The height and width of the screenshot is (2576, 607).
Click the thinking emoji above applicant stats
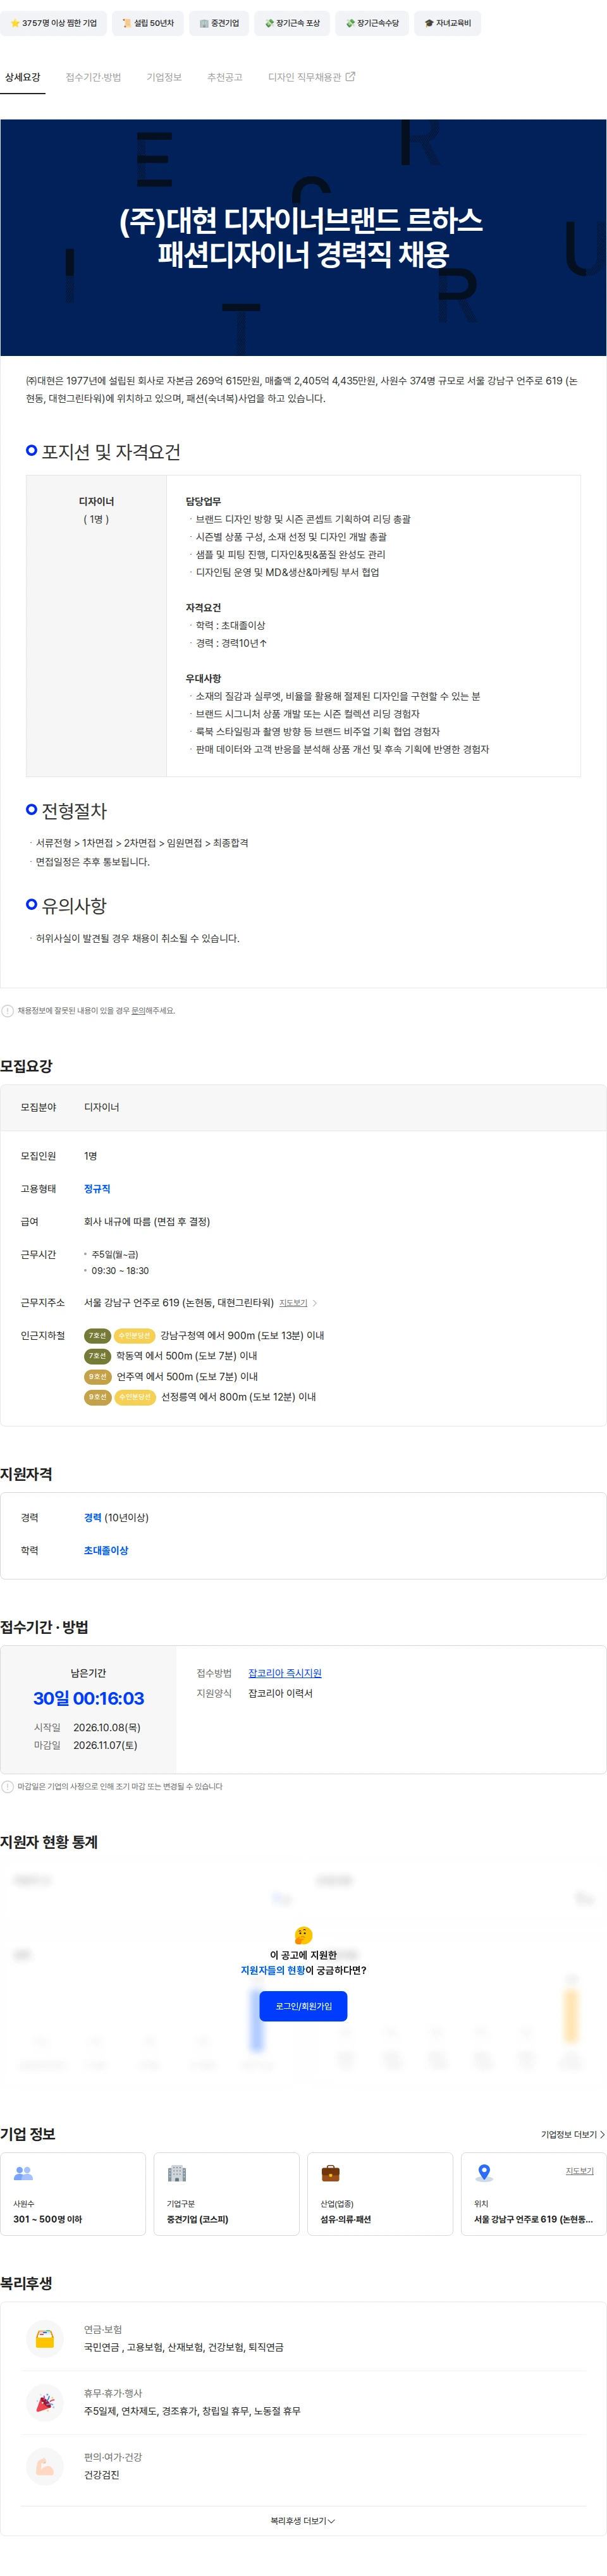click(303, 1935)
